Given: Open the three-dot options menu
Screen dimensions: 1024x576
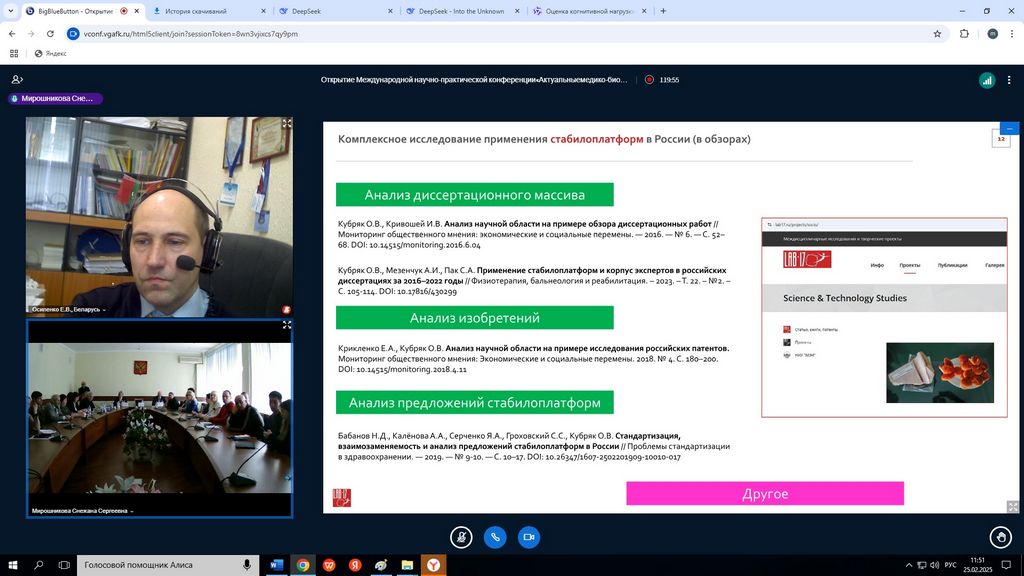Looking at the screenshot, I should point(1010,79).
